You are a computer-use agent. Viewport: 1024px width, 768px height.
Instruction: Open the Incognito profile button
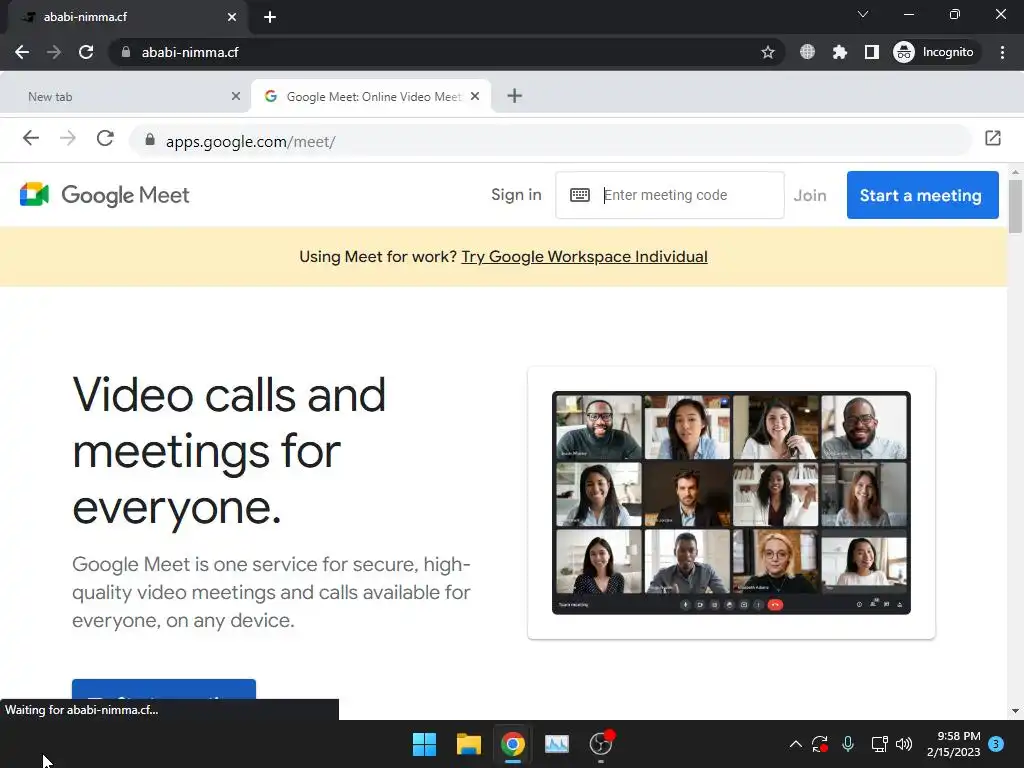(936, 52)
